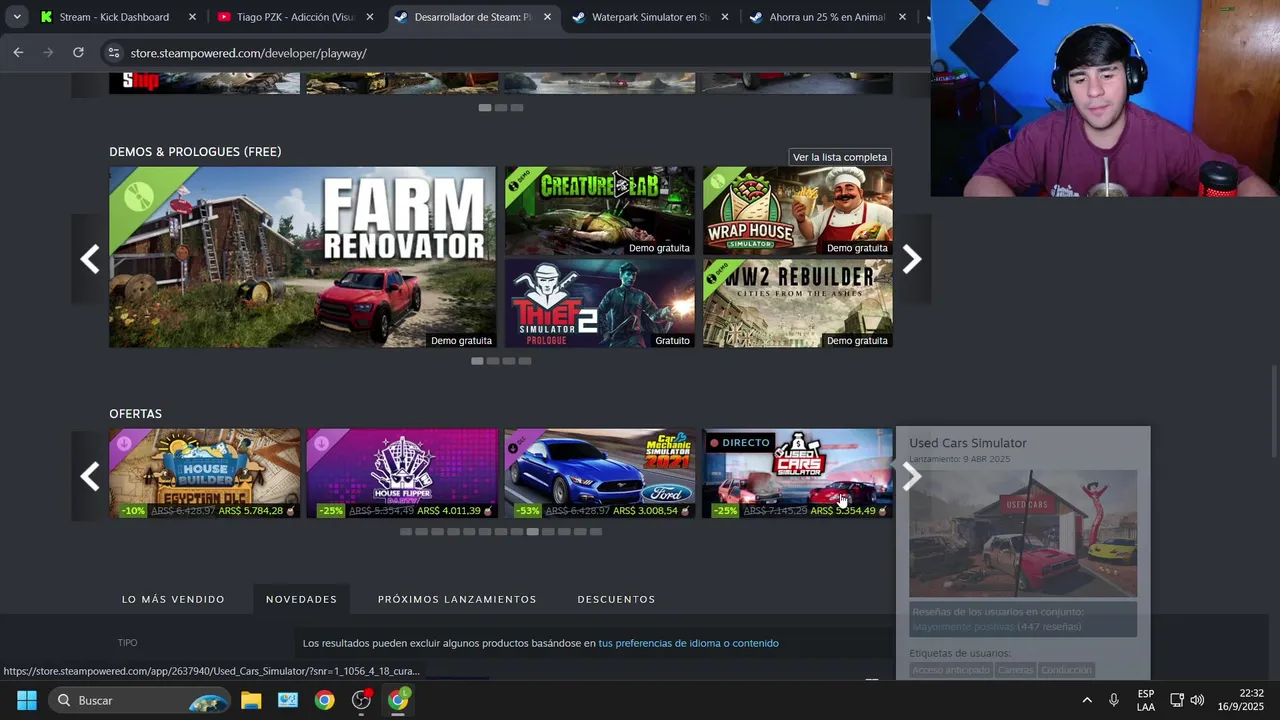
Task: Click the browser forward arrow
Action: point(48,52)
